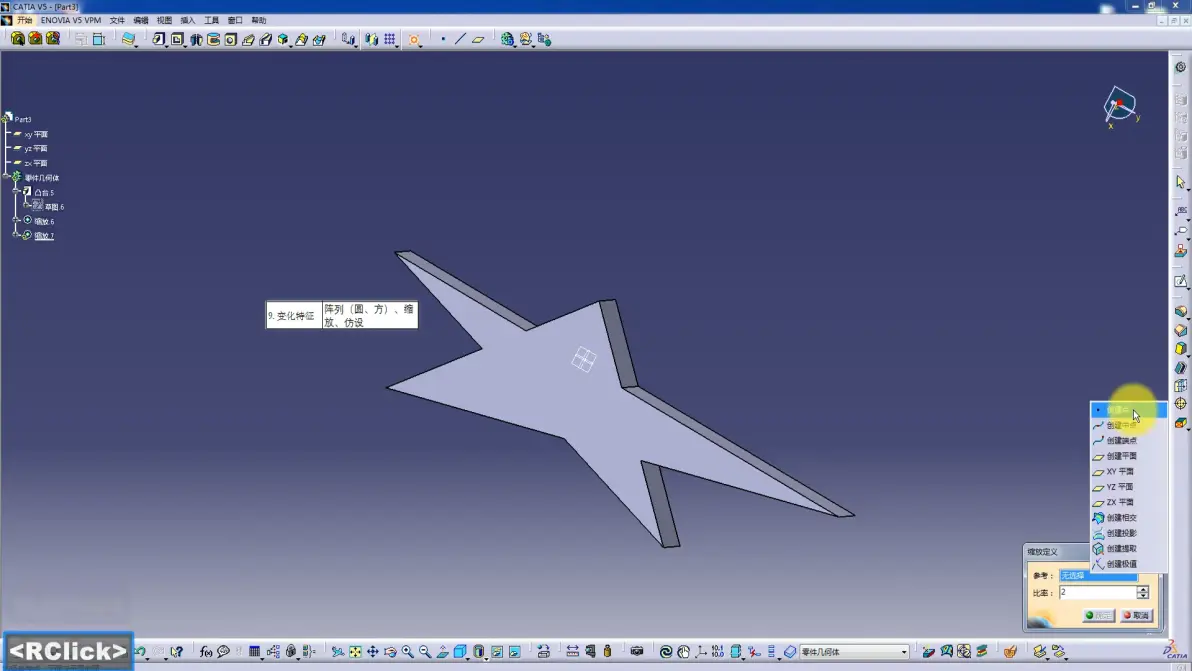Expand the 零件几何体 node in the tree
The image size is (1192, 671).
7,177
